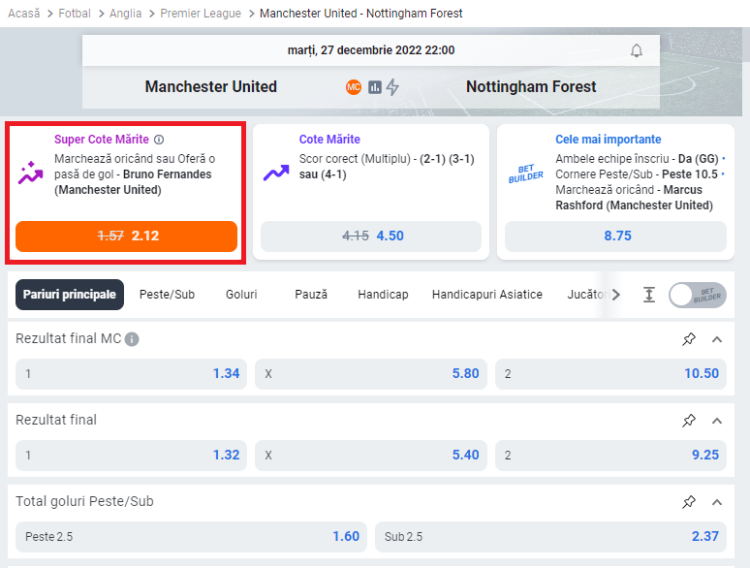Click the orange MC badge icon
This screenshot has height=568, width=750.
[x=353, y=87]
